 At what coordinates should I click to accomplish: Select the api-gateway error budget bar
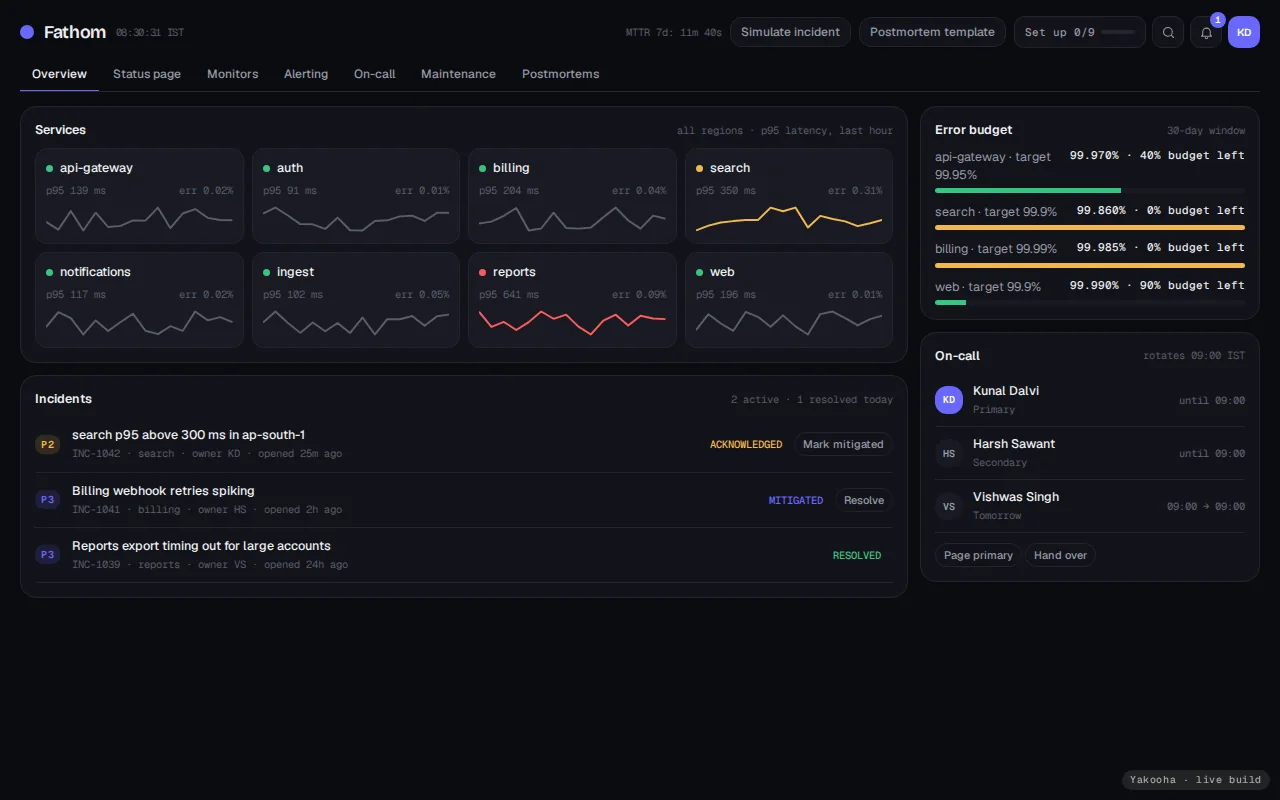[1090, 190]
